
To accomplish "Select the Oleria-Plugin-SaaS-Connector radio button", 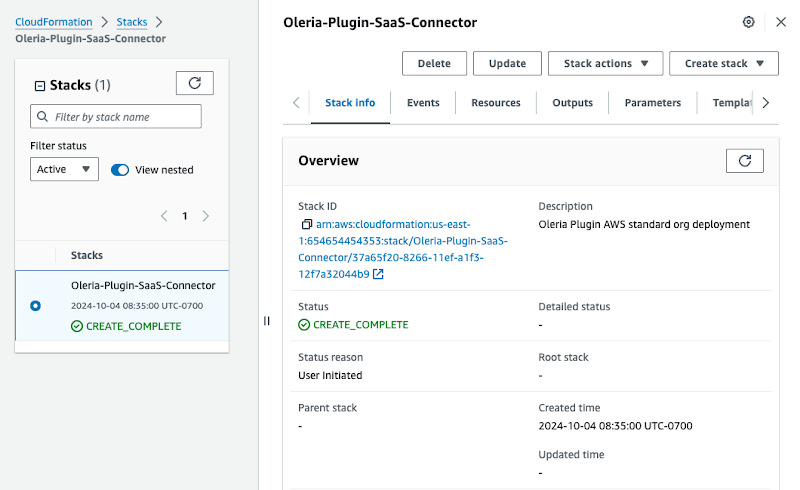I will (x=35, y=306).
